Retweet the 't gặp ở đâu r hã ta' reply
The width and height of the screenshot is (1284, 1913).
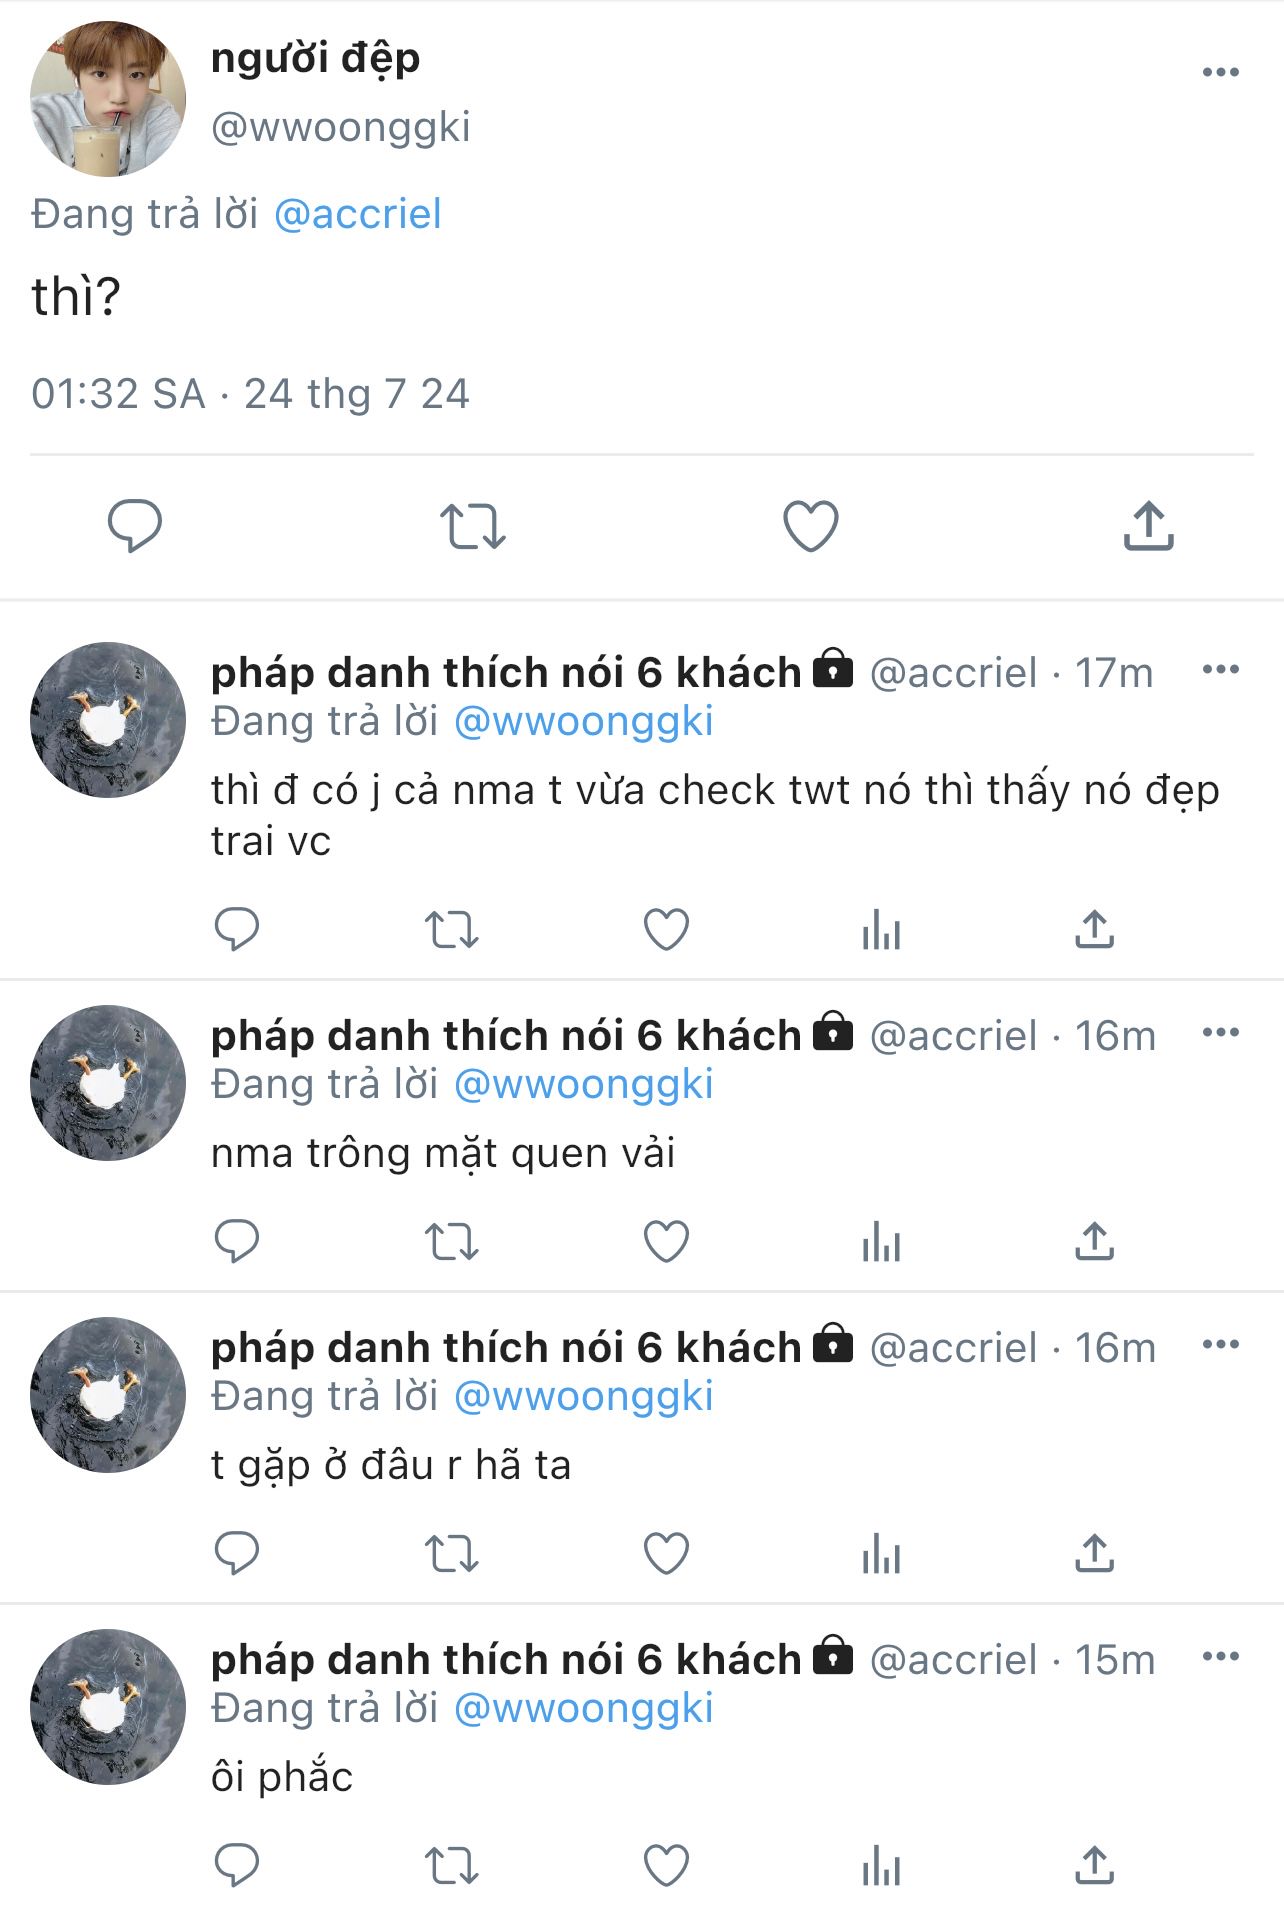point(451,1554)
